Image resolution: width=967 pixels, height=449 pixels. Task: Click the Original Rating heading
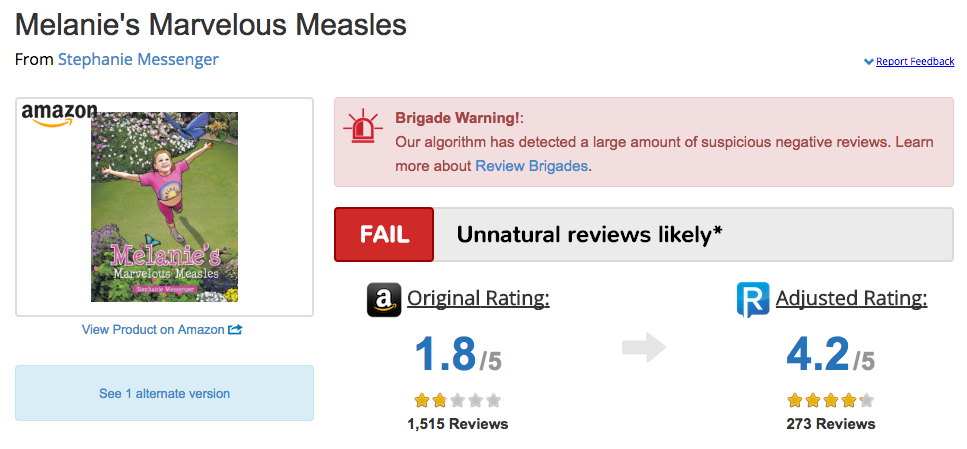point(478,299)
